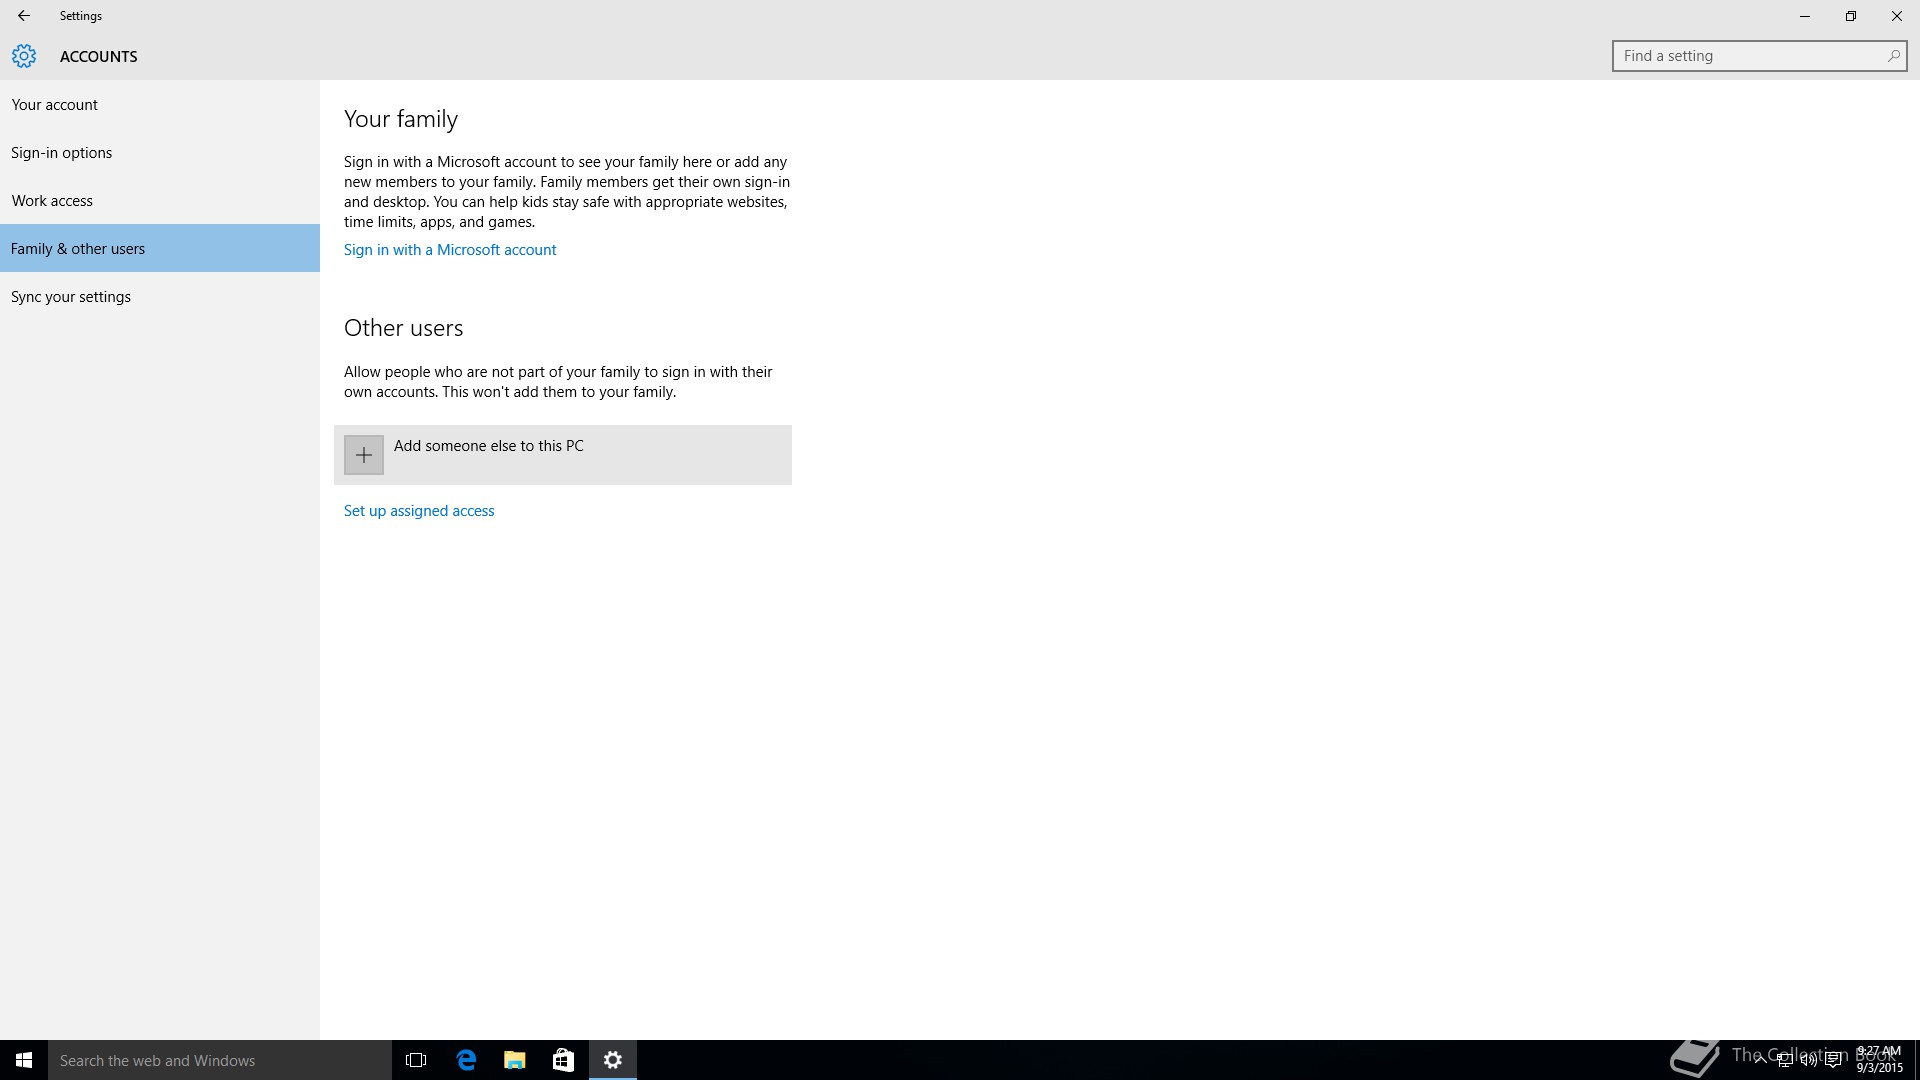Click Sign in with a Microsoft account
This screenshot has height=1080, width=1920.
pyautogui.click(x=450, y=250)
